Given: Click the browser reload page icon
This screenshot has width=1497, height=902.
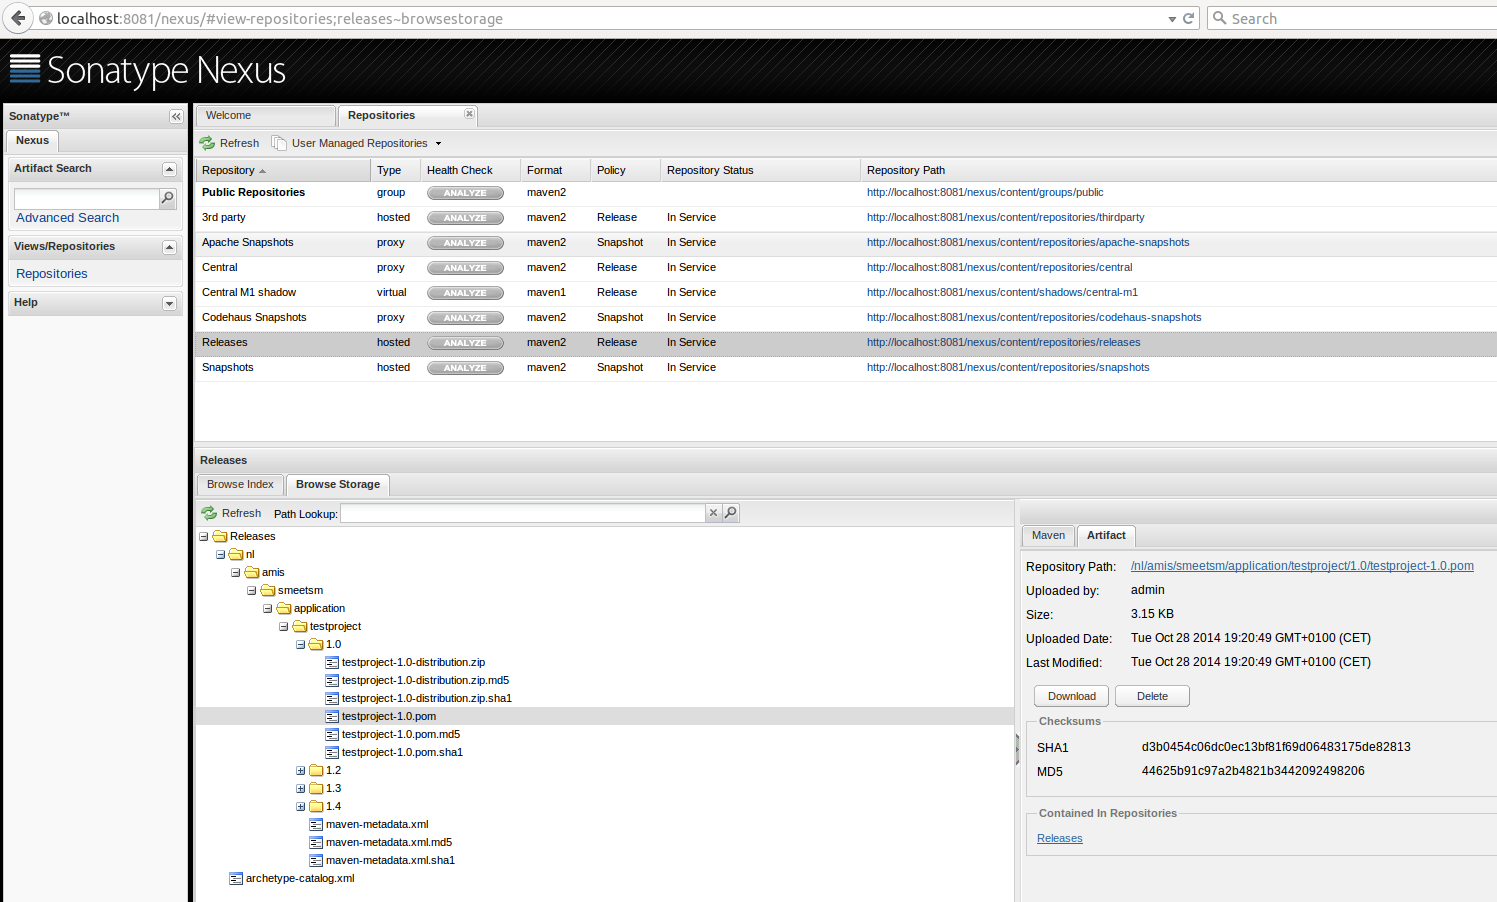Looking at the screenshot, I should click(x=1189, y=18).
